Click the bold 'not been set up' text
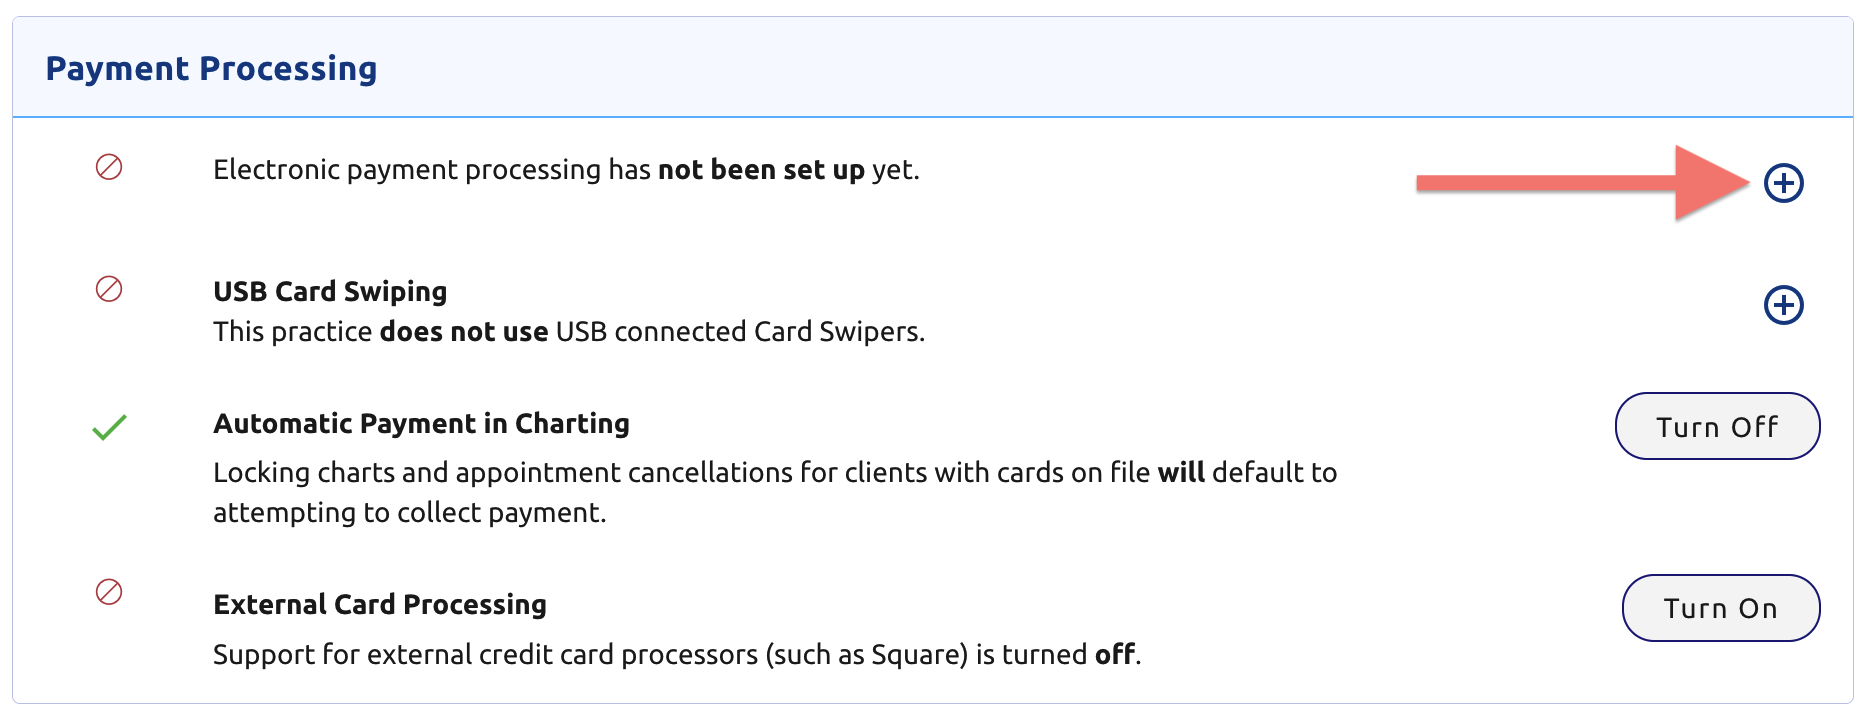The height and width of the screenshot is (718, 1868). [x=761, y=170]
